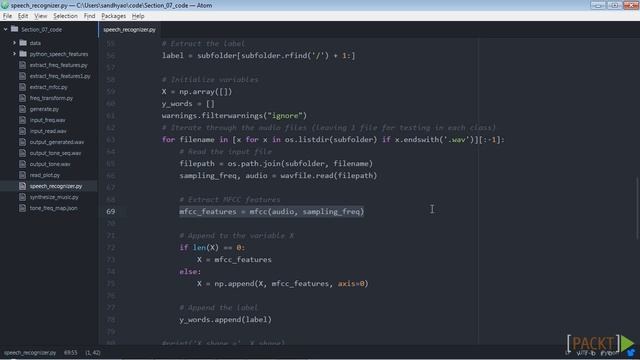Screen dimensions: 640x360
Task: Expand the python_speech_features folder arrow
Action: [x=14, y=54]
